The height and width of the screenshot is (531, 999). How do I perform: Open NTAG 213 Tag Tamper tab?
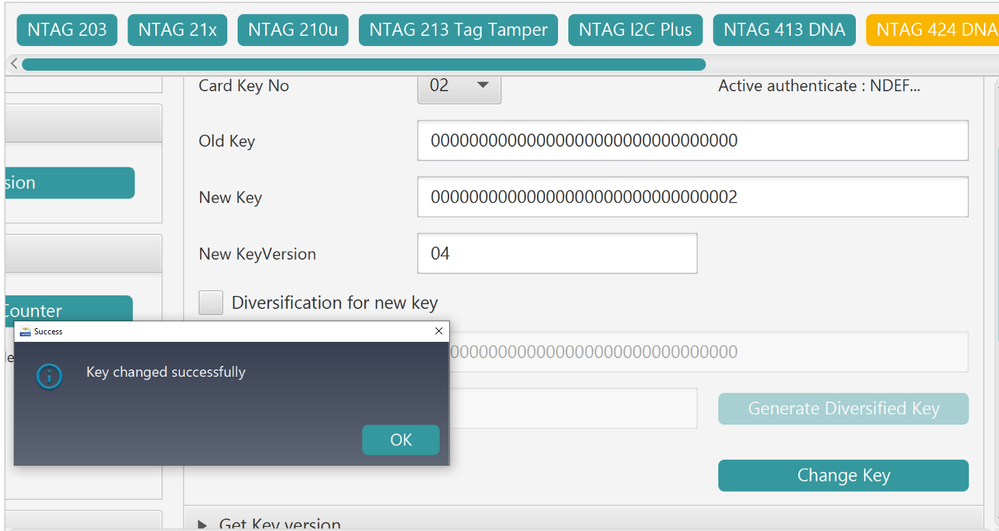(458, 30)
